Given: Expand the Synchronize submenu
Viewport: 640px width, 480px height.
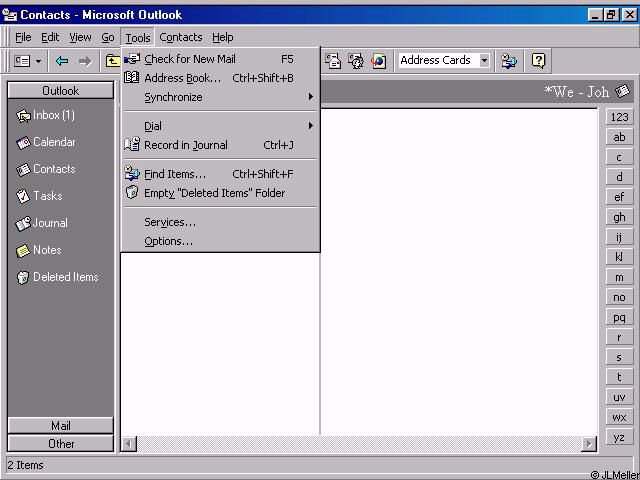Looking at the screenshot, I should (220, 97).
